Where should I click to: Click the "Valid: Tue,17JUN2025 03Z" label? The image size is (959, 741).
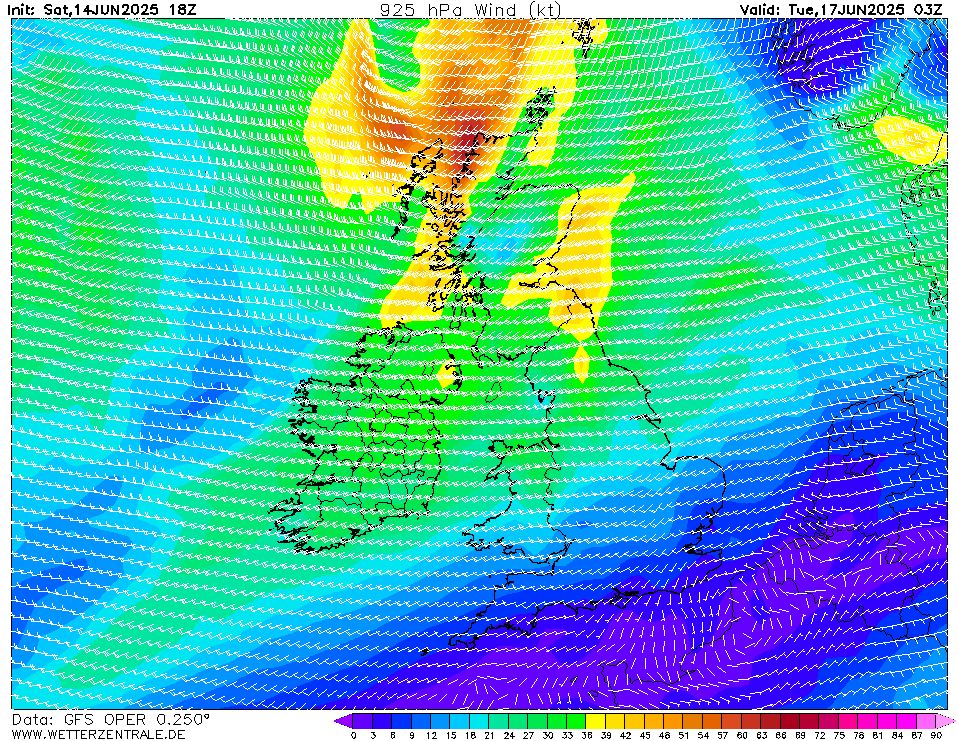tap(840, 10)
